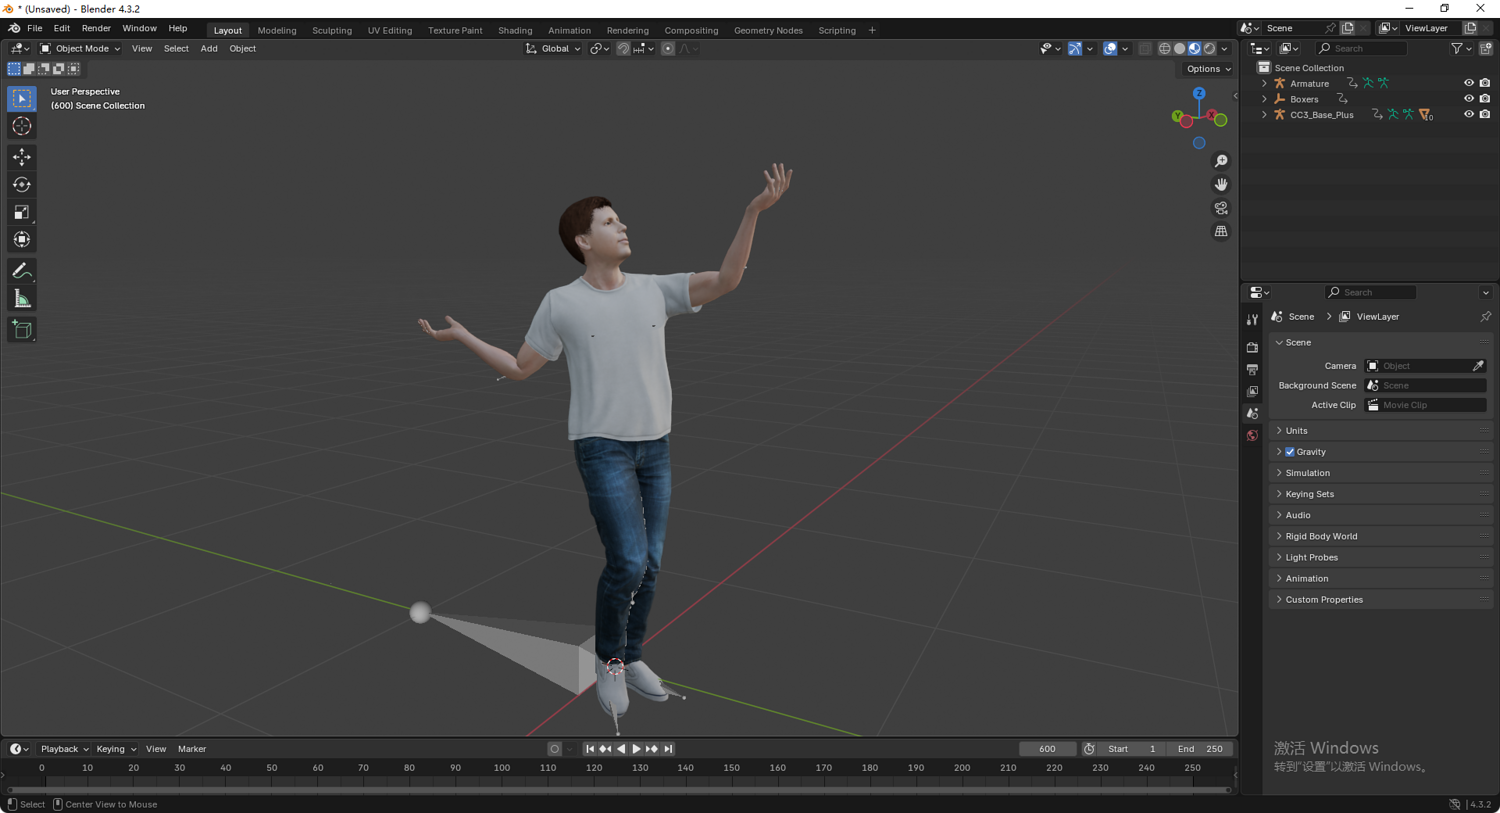Open the Marker menu in timeline
This screenshot has width=1500, height=813.
click(192, 749)
